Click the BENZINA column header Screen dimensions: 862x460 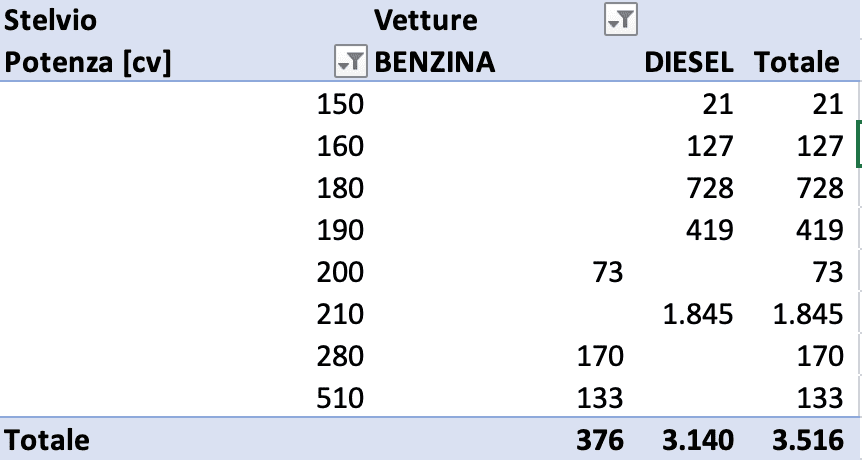point(435,62)
